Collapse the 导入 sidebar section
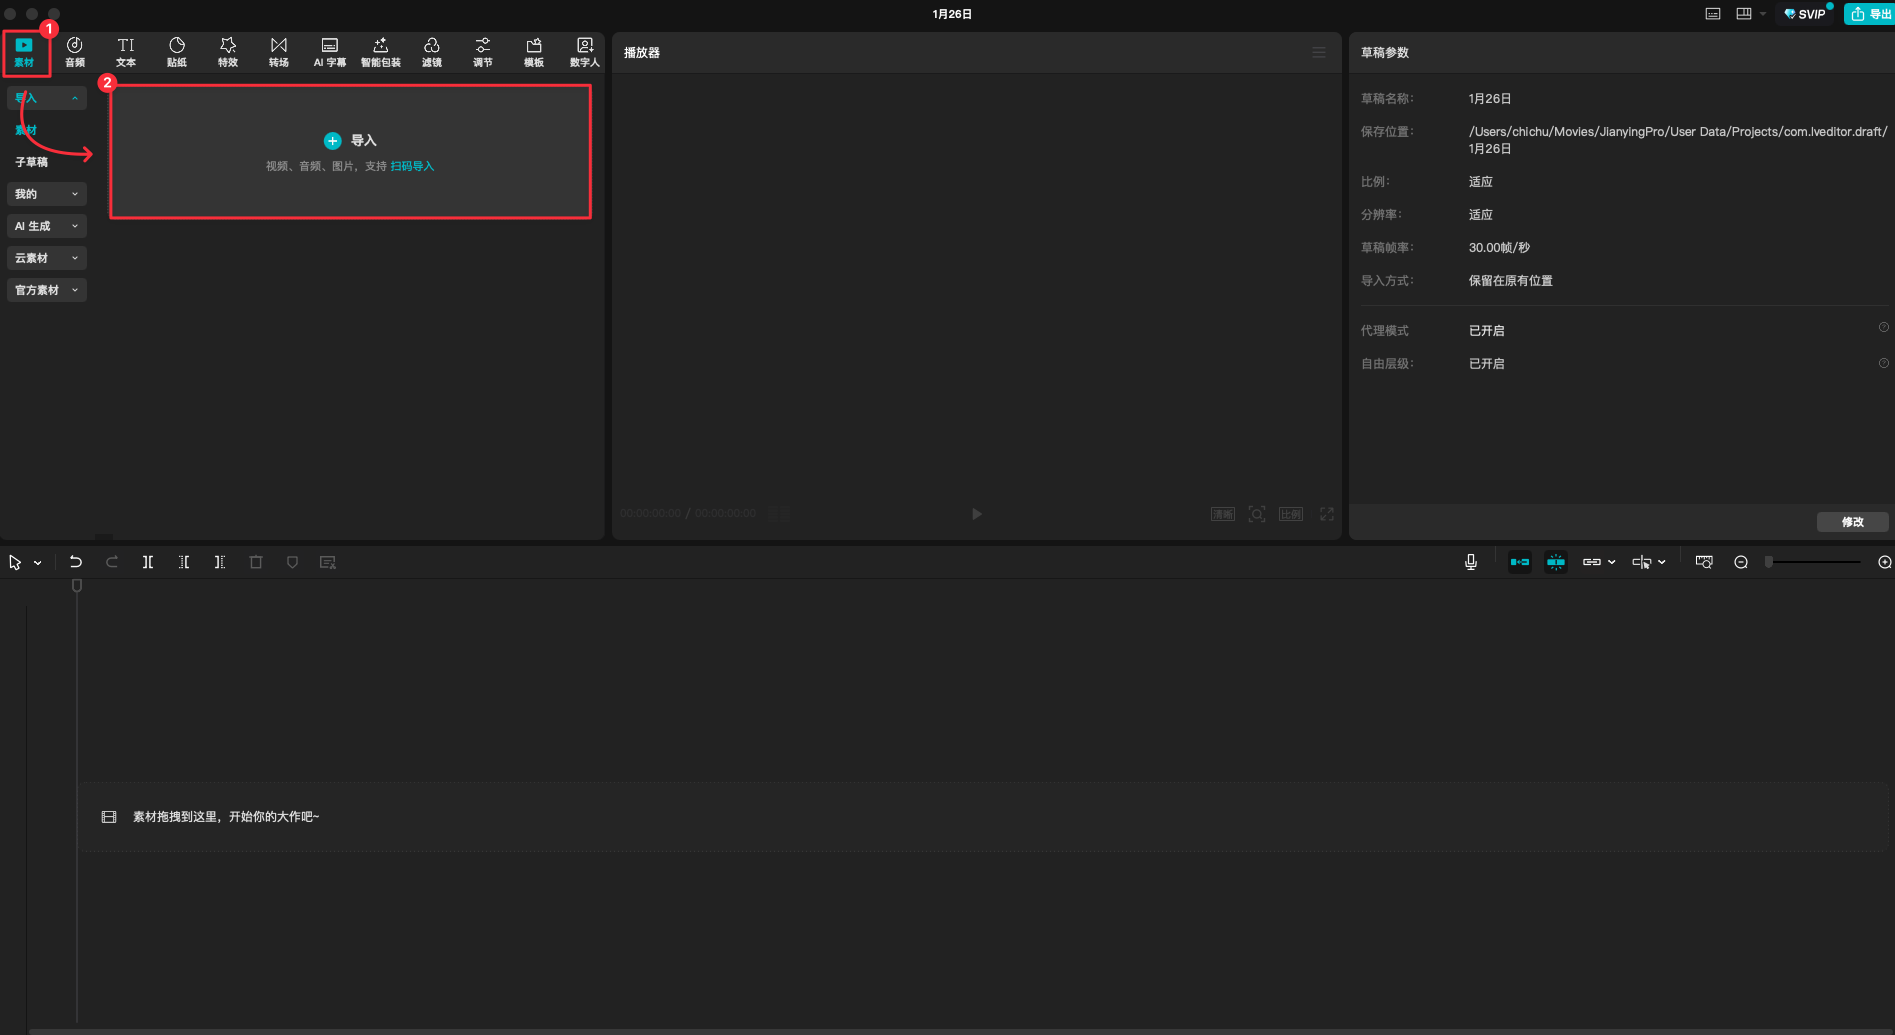1895x1035 pixels. (x=47, y=98)
